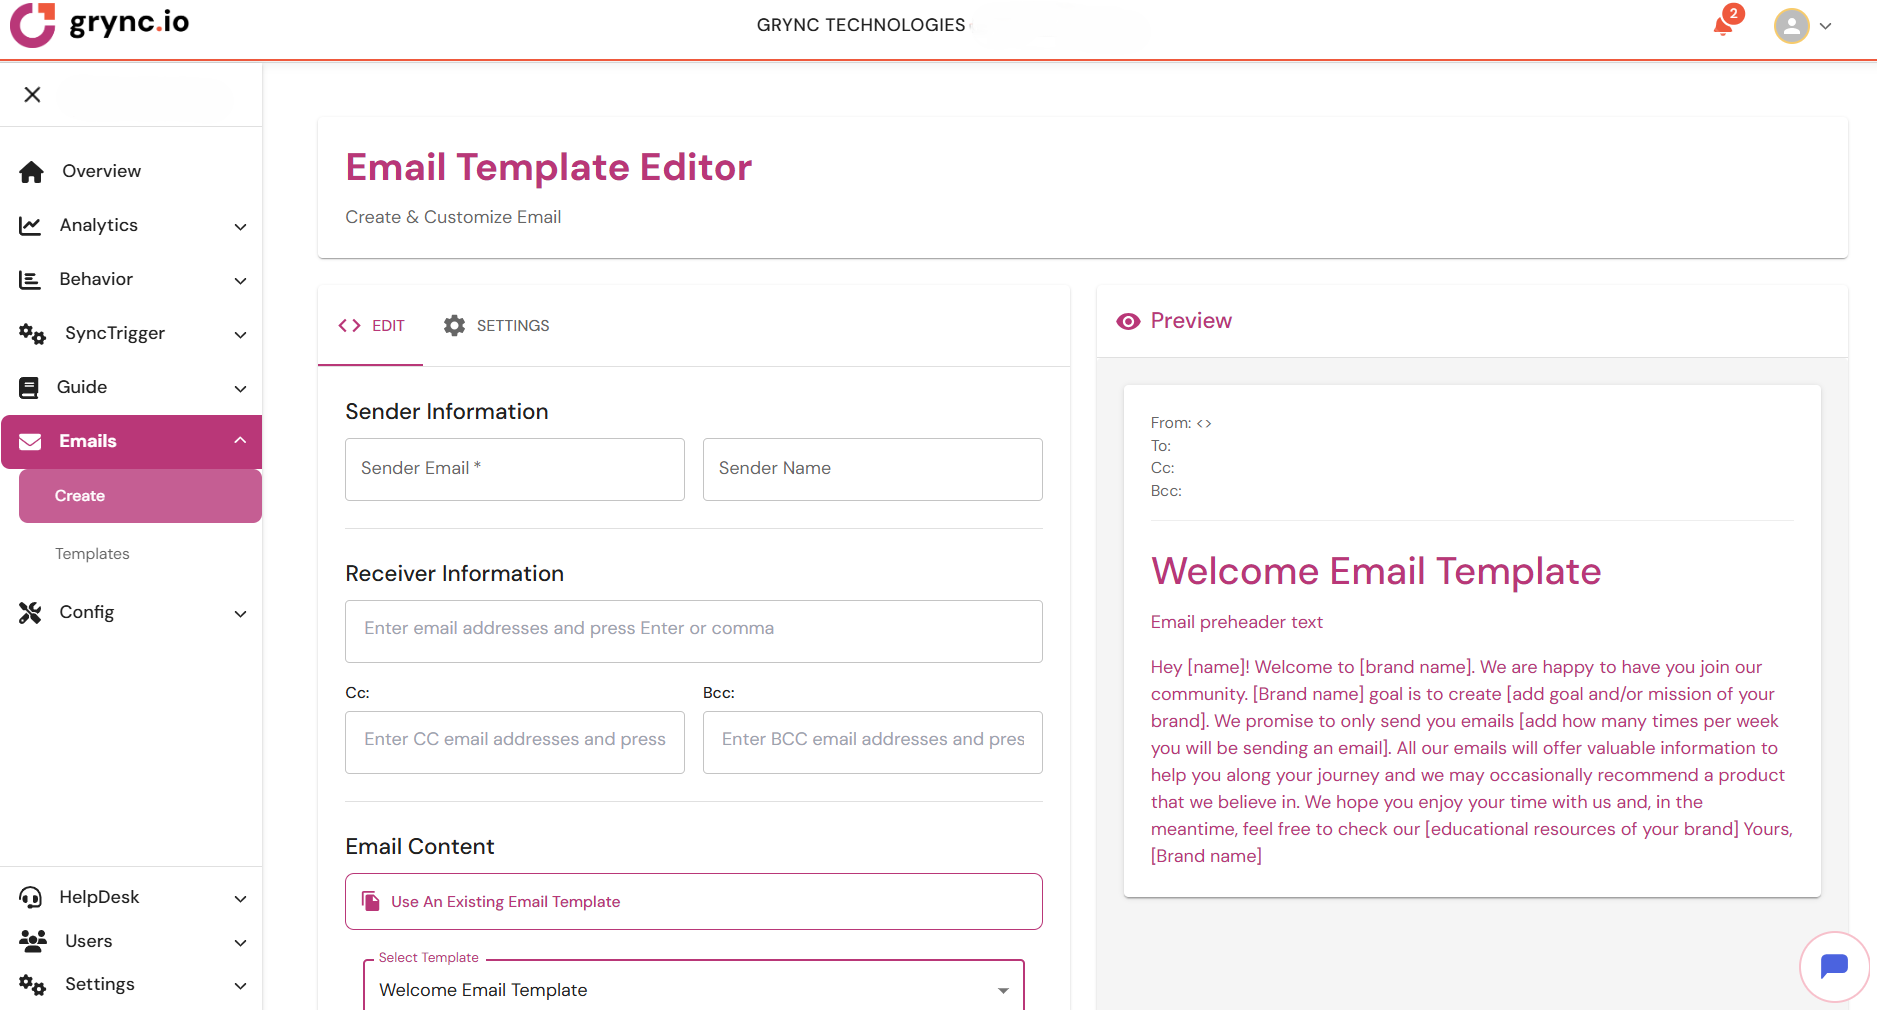This screenshot has height=1010, width=1877.
Task: Click the Bcc email addresses field
Action: point(872,742)
